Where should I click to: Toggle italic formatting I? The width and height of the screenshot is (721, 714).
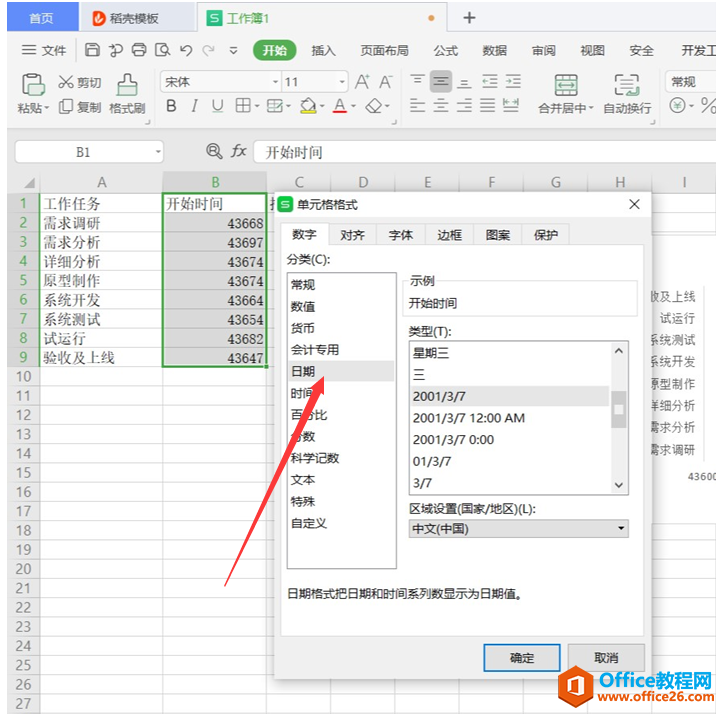click(195, 106)
